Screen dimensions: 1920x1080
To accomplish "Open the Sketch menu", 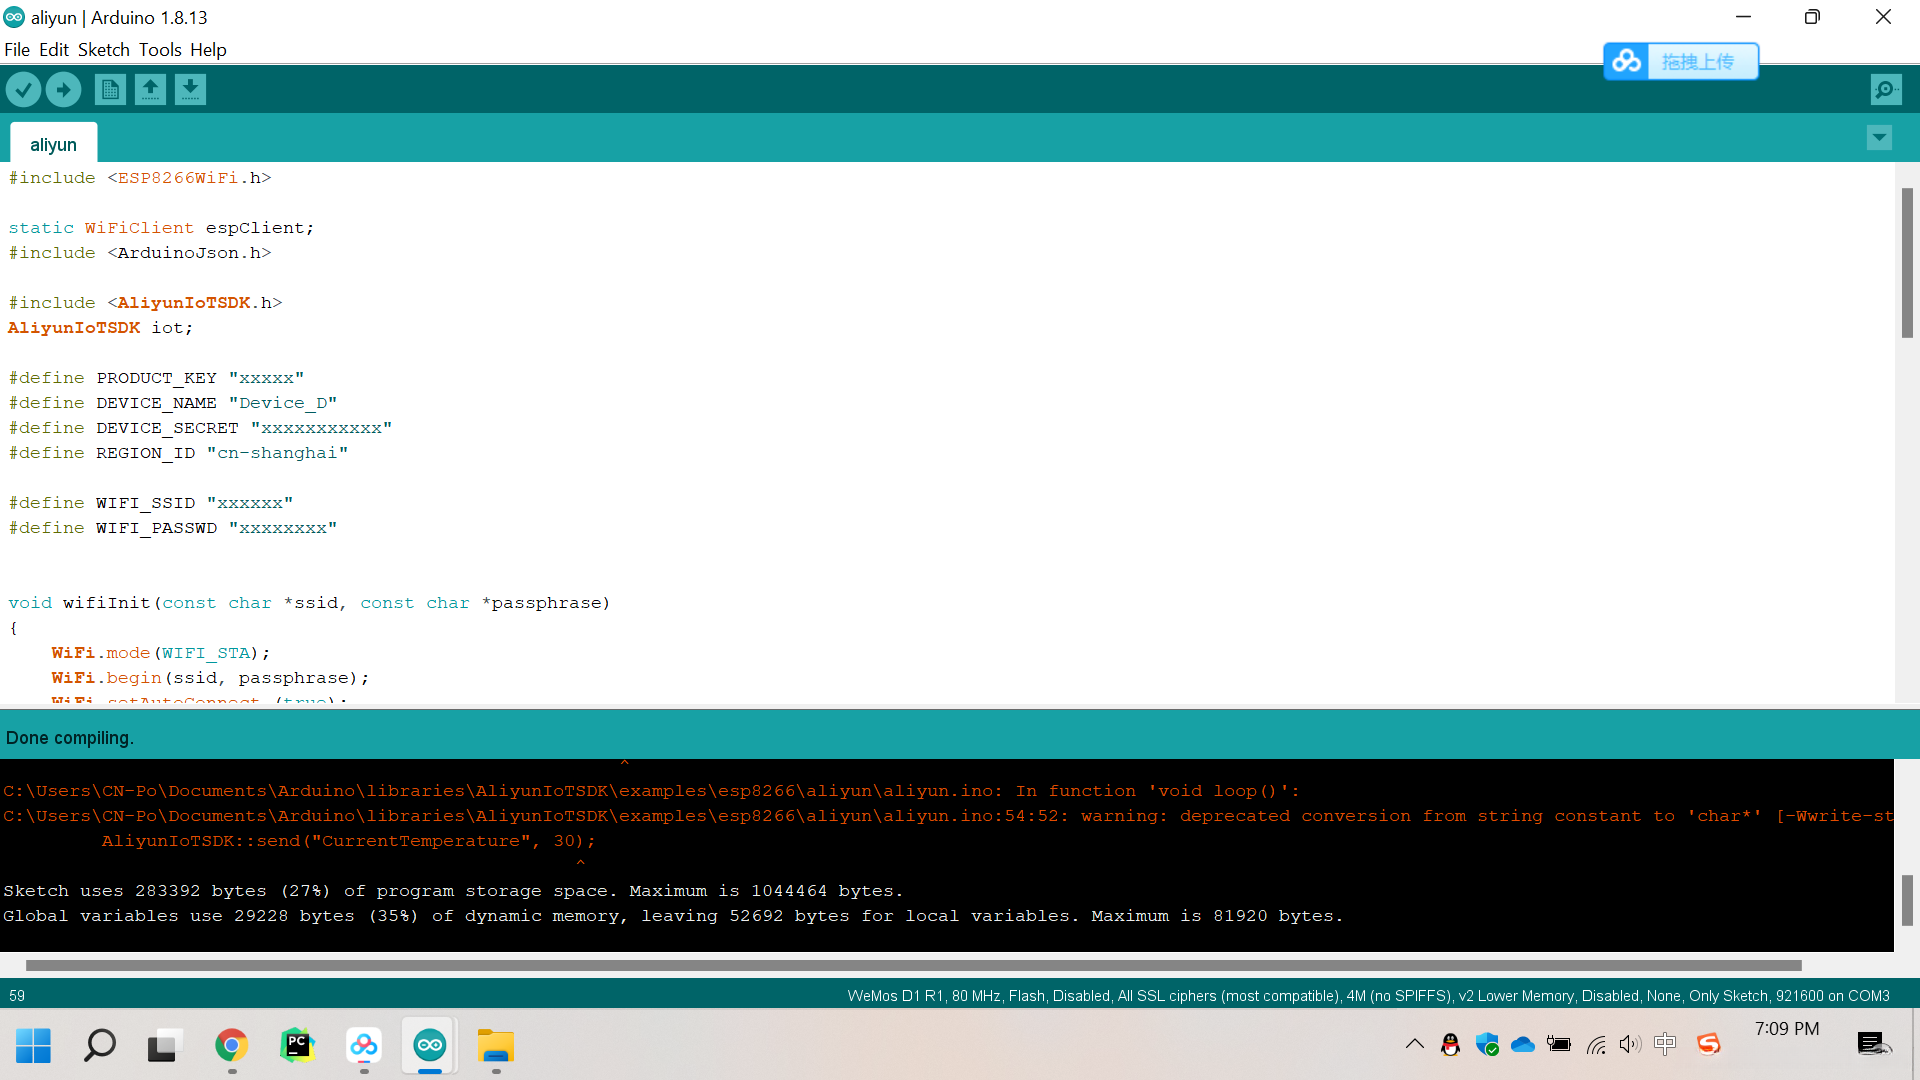I will pyautogui.click(x=103, y=50).
